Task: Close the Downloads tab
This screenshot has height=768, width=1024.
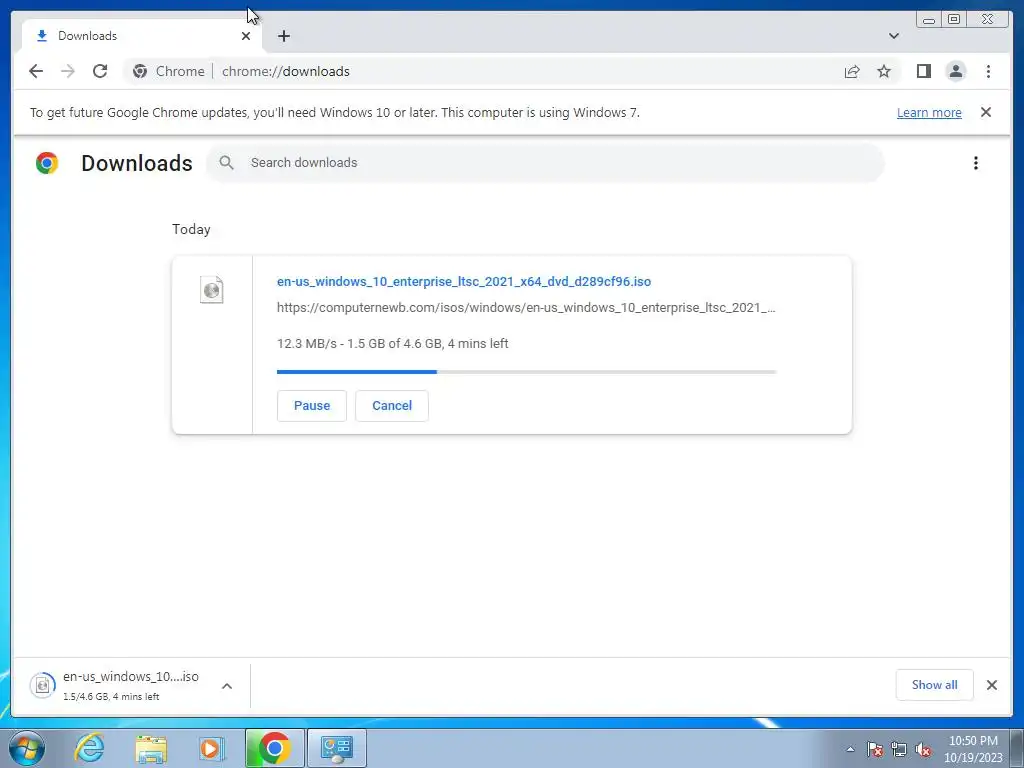Action: (x=246, y=36)
